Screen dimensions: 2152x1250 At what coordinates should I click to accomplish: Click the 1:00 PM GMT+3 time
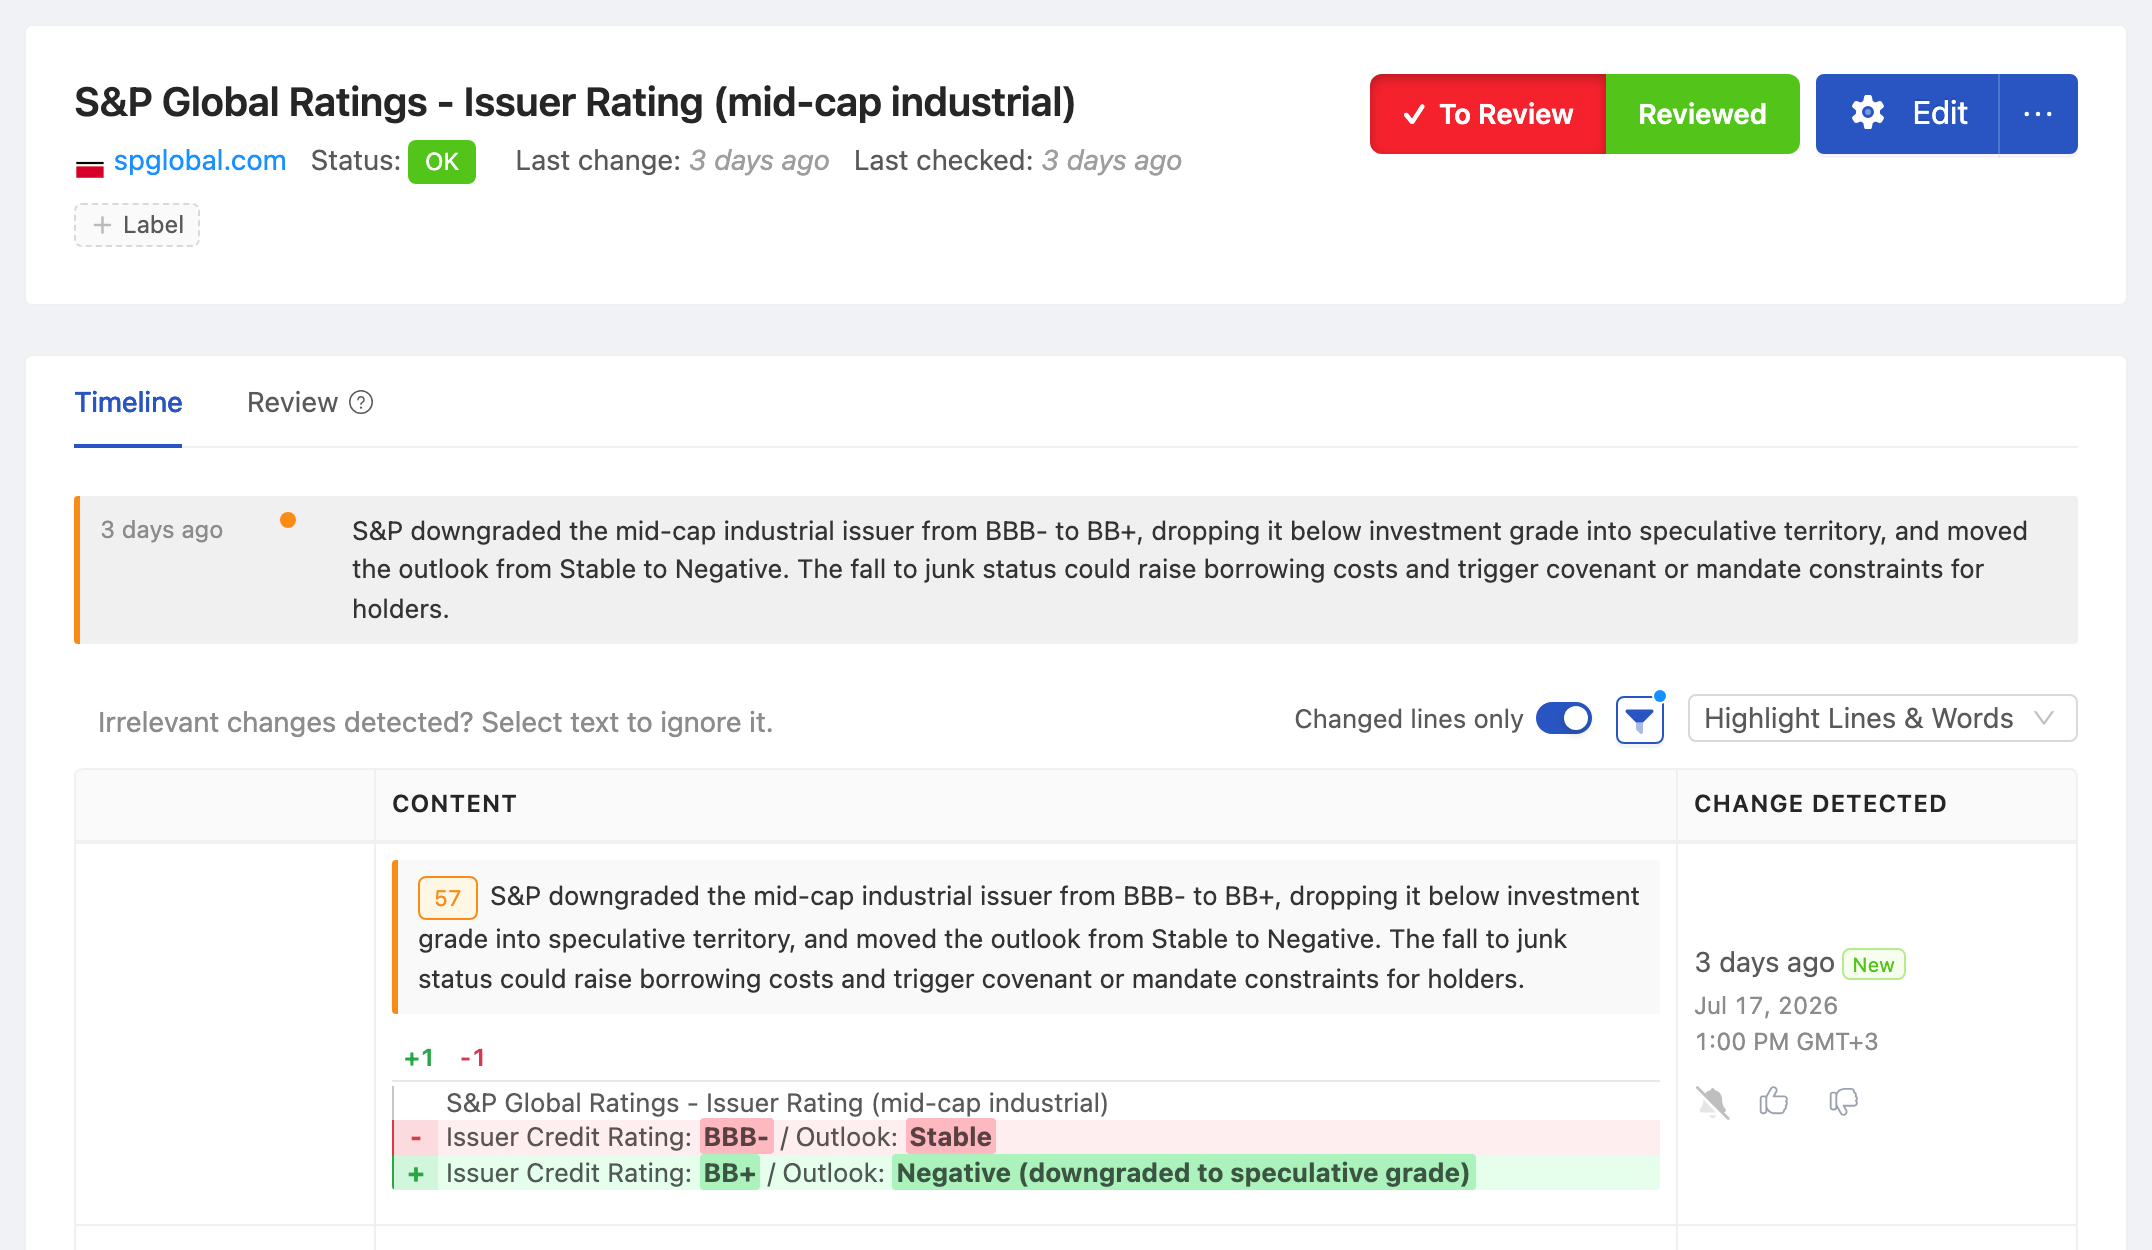1786,1042
